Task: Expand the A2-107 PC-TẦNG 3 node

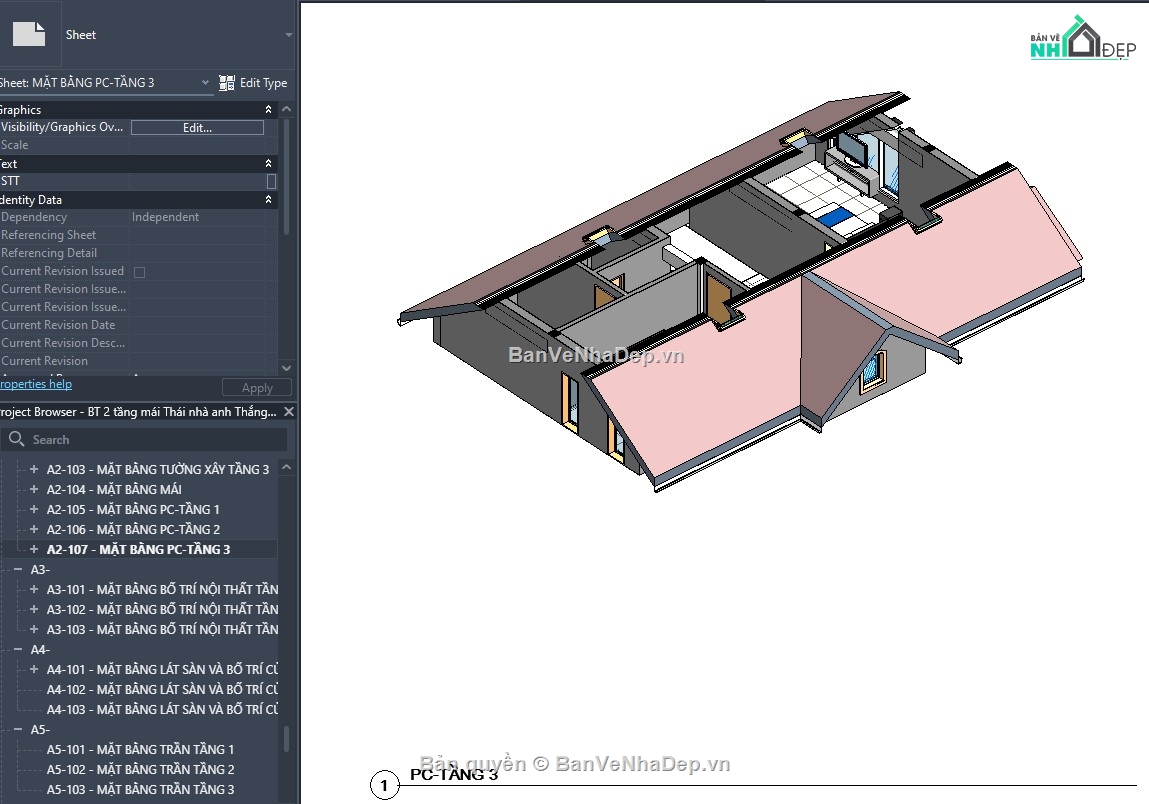Action: pyautogui.click(x=34, y=549)
